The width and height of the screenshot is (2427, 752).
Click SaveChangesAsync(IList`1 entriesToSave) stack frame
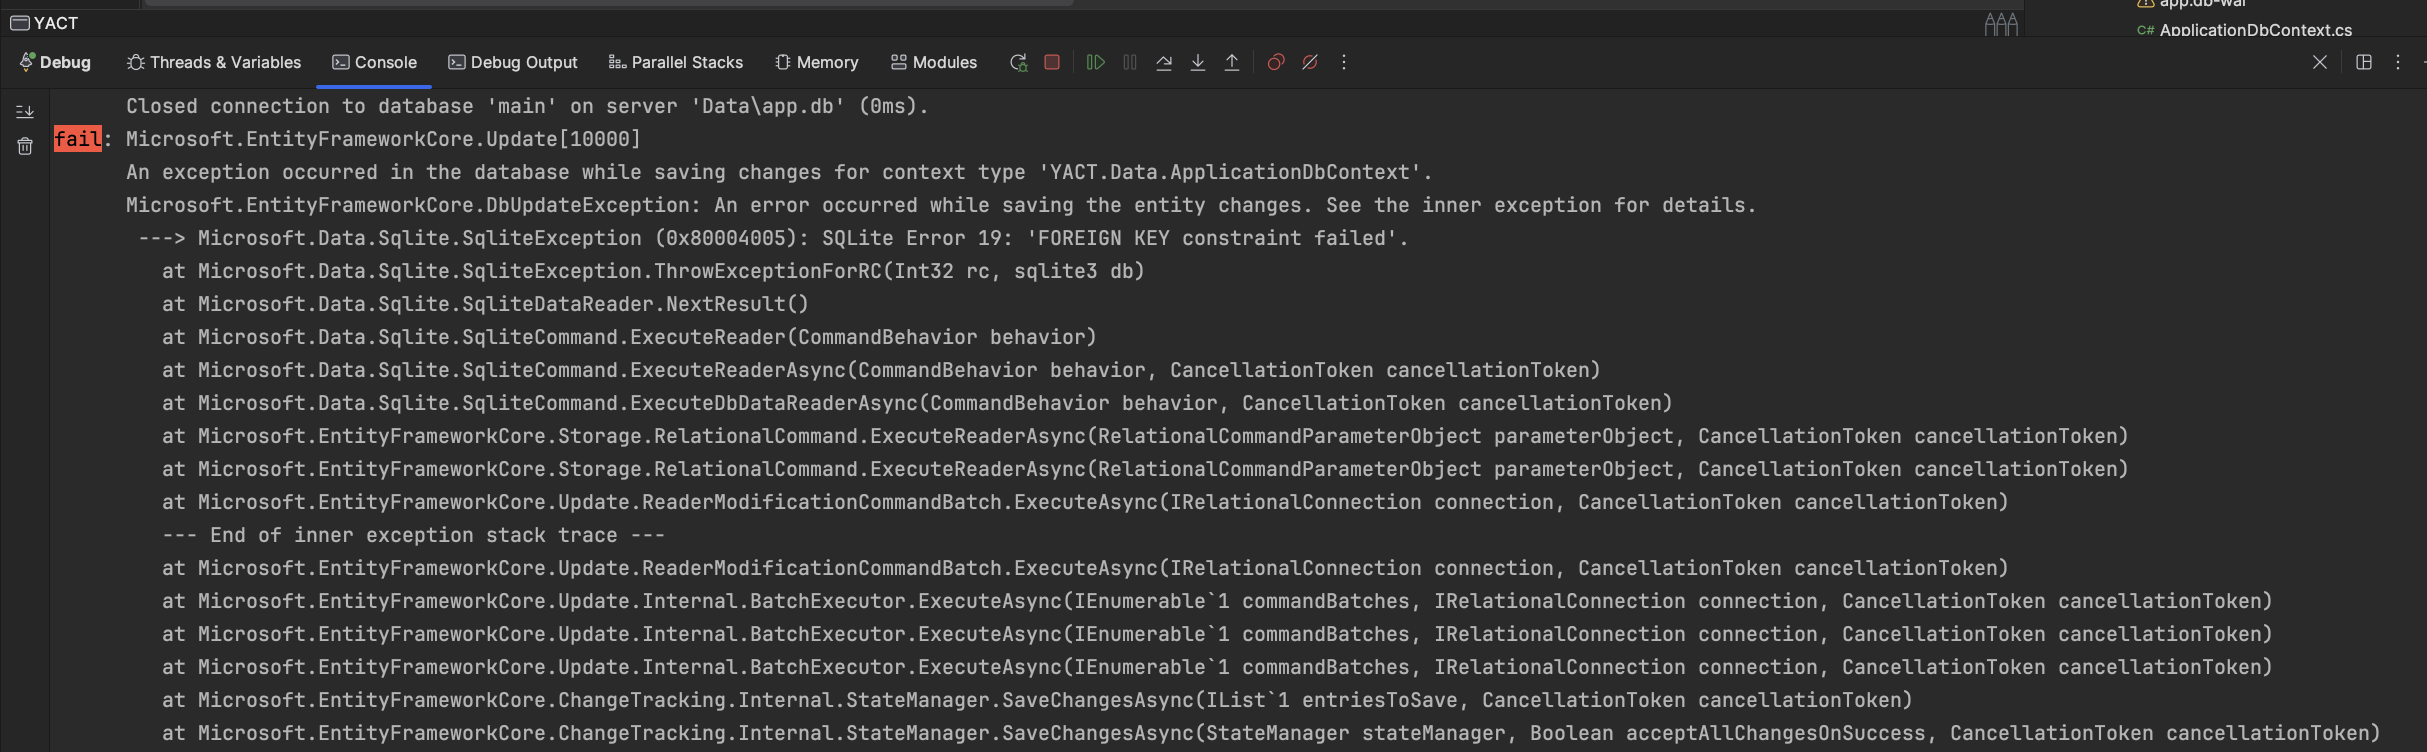pyautogui.click(x=1037, y=700)
